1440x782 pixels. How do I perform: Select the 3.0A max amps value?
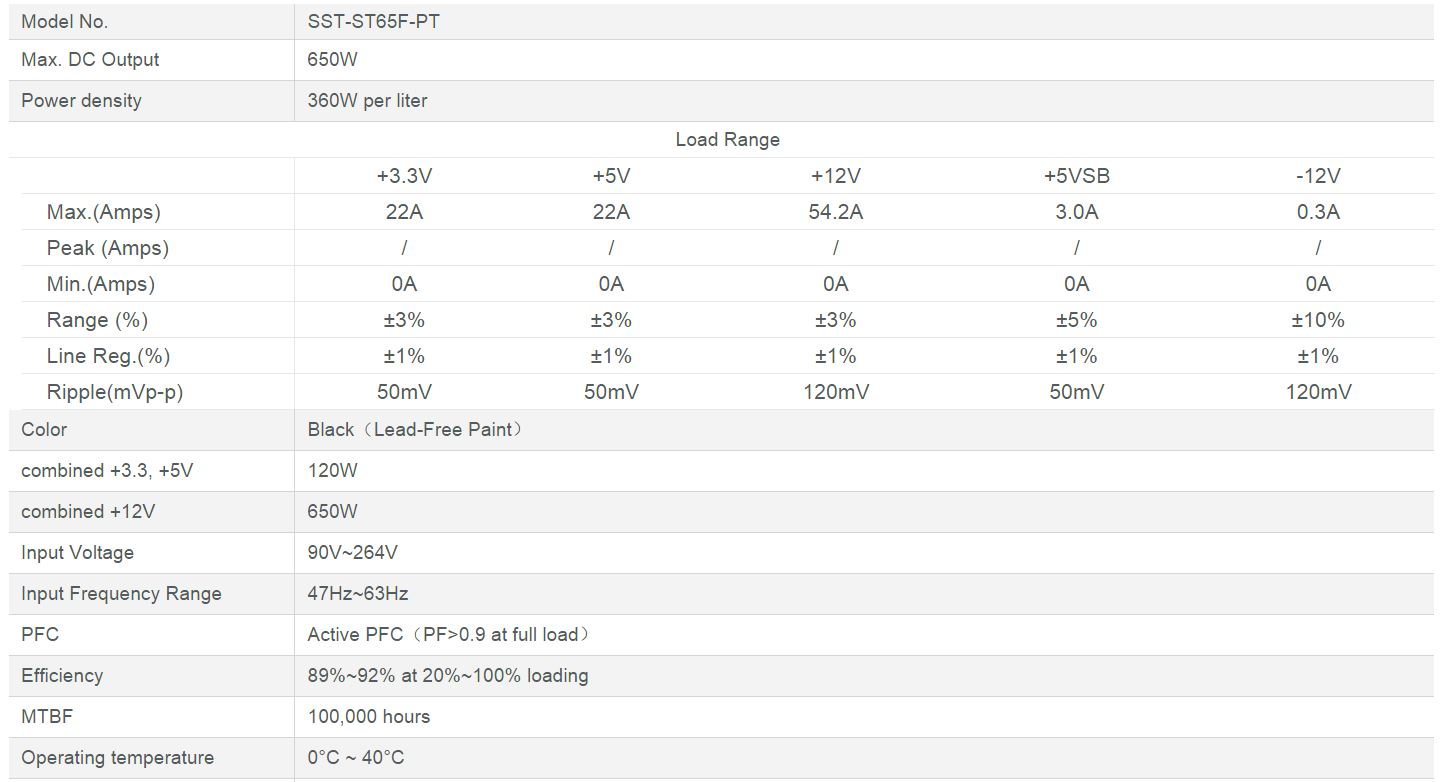(1076, 212)
